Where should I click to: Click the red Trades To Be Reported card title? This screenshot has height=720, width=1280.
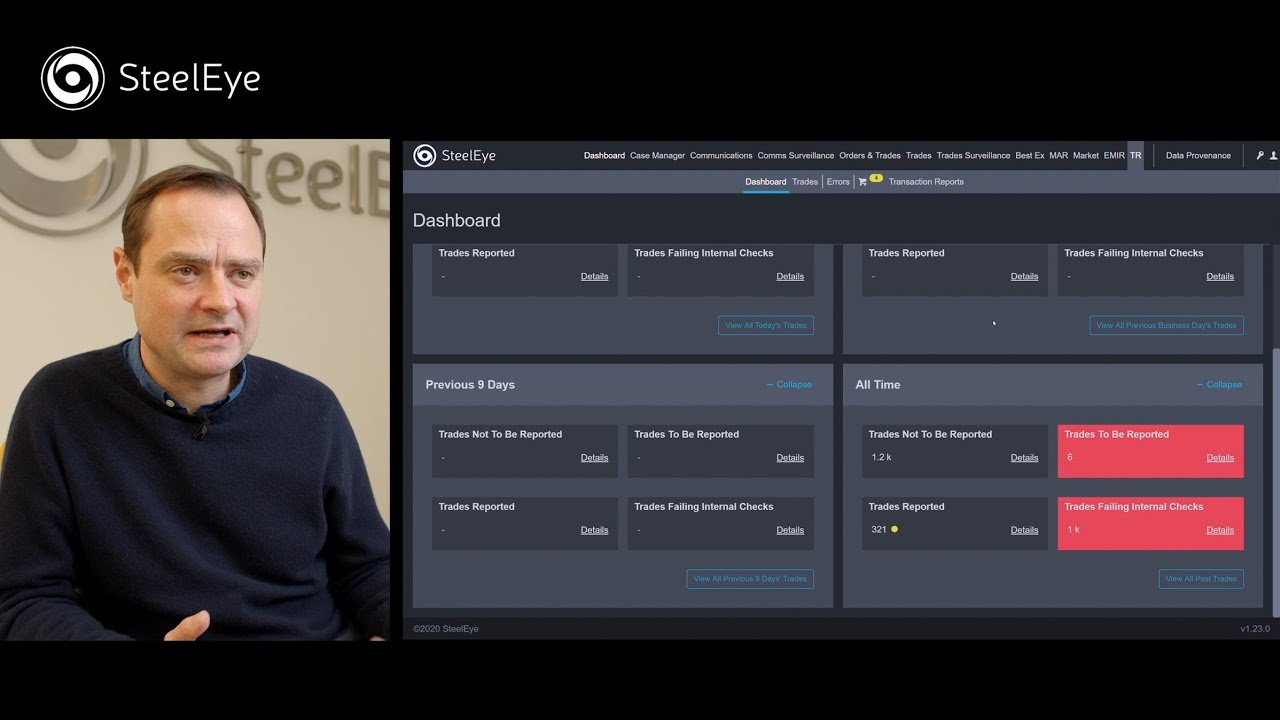point(1116,434)
